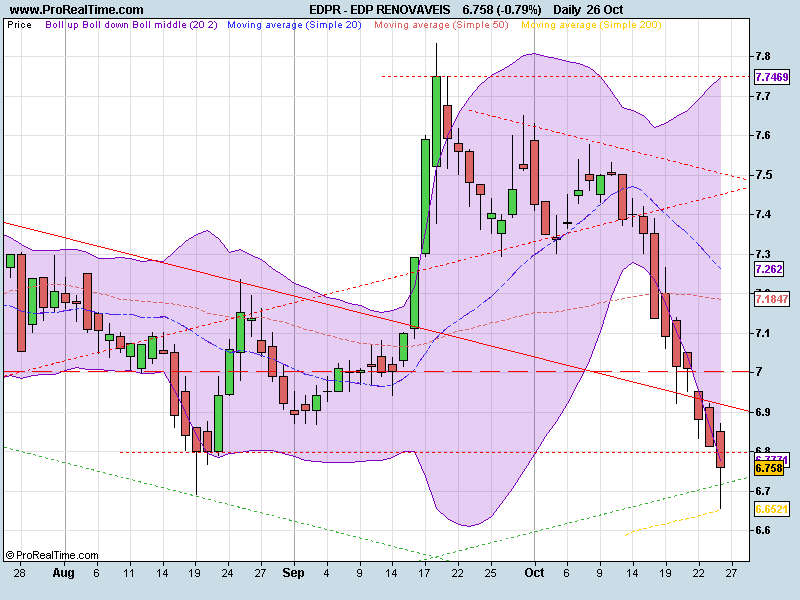Click the 7.262 blue moving average tag
The width and height of the screenshot is (800, 600).
(x=768, y=270)
